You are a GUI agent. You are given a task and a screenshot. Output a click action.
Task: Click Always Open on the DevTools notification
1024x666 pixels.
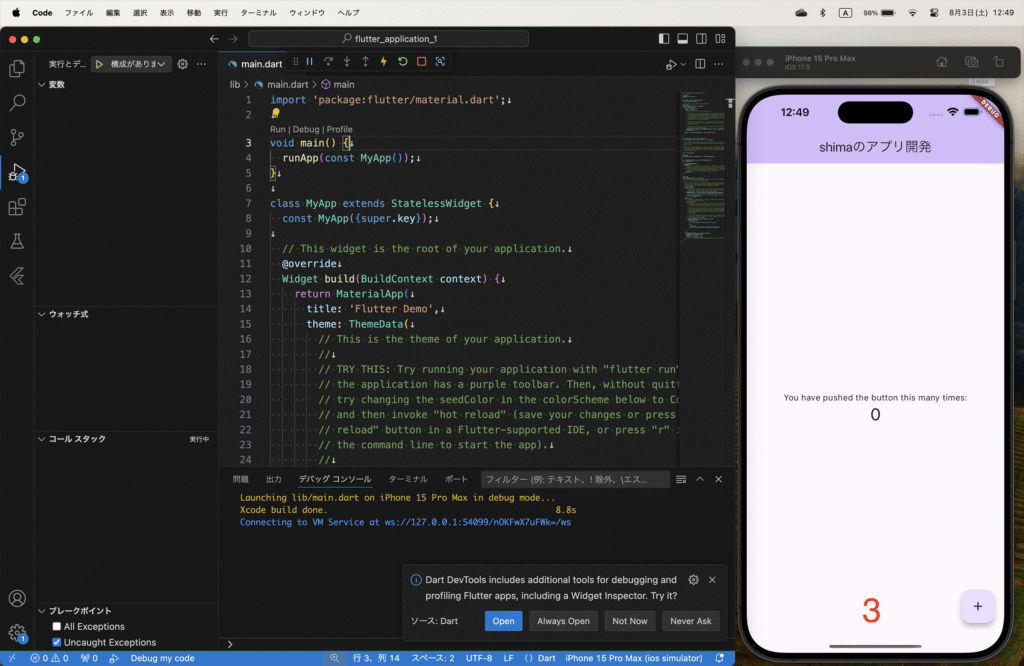point(564,621)
